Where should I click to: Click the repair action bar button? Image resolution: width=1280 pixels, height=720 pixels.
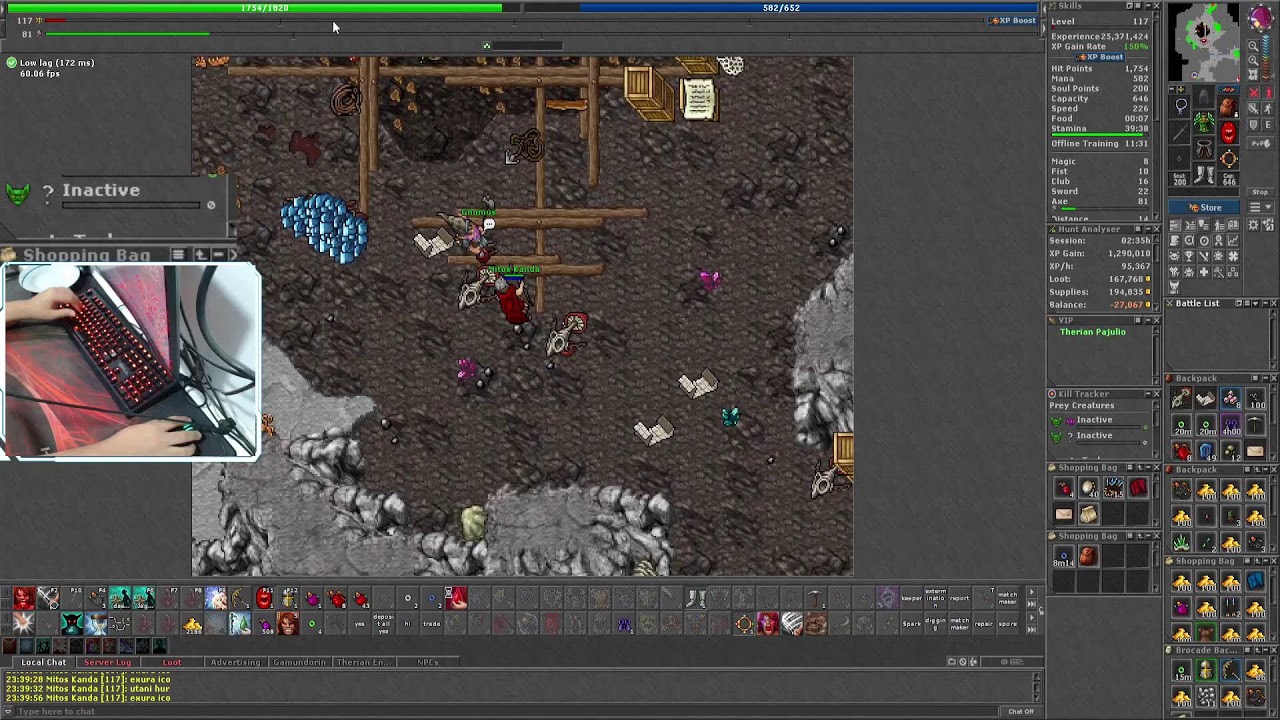coord(983,623)
